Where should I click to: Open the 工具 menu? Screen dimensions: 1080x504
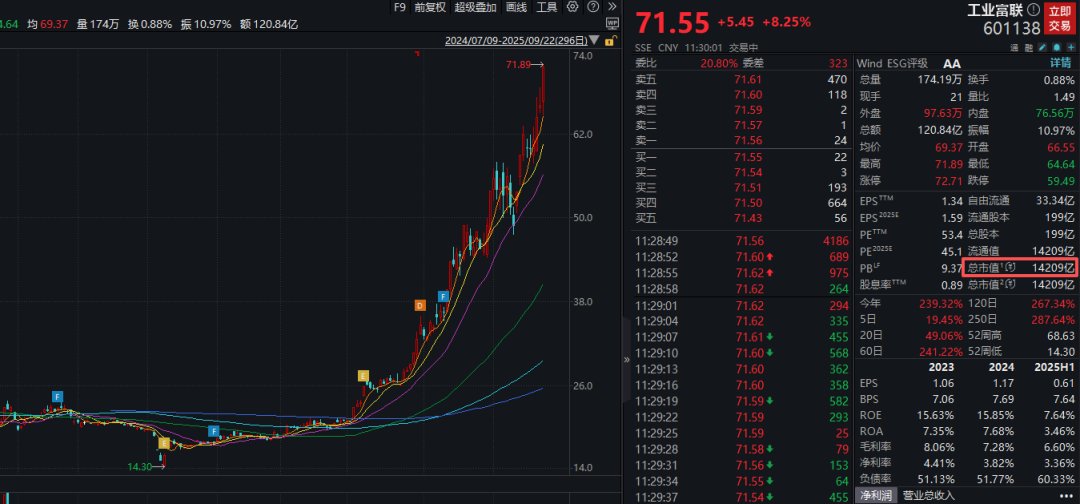pos(547,7)
